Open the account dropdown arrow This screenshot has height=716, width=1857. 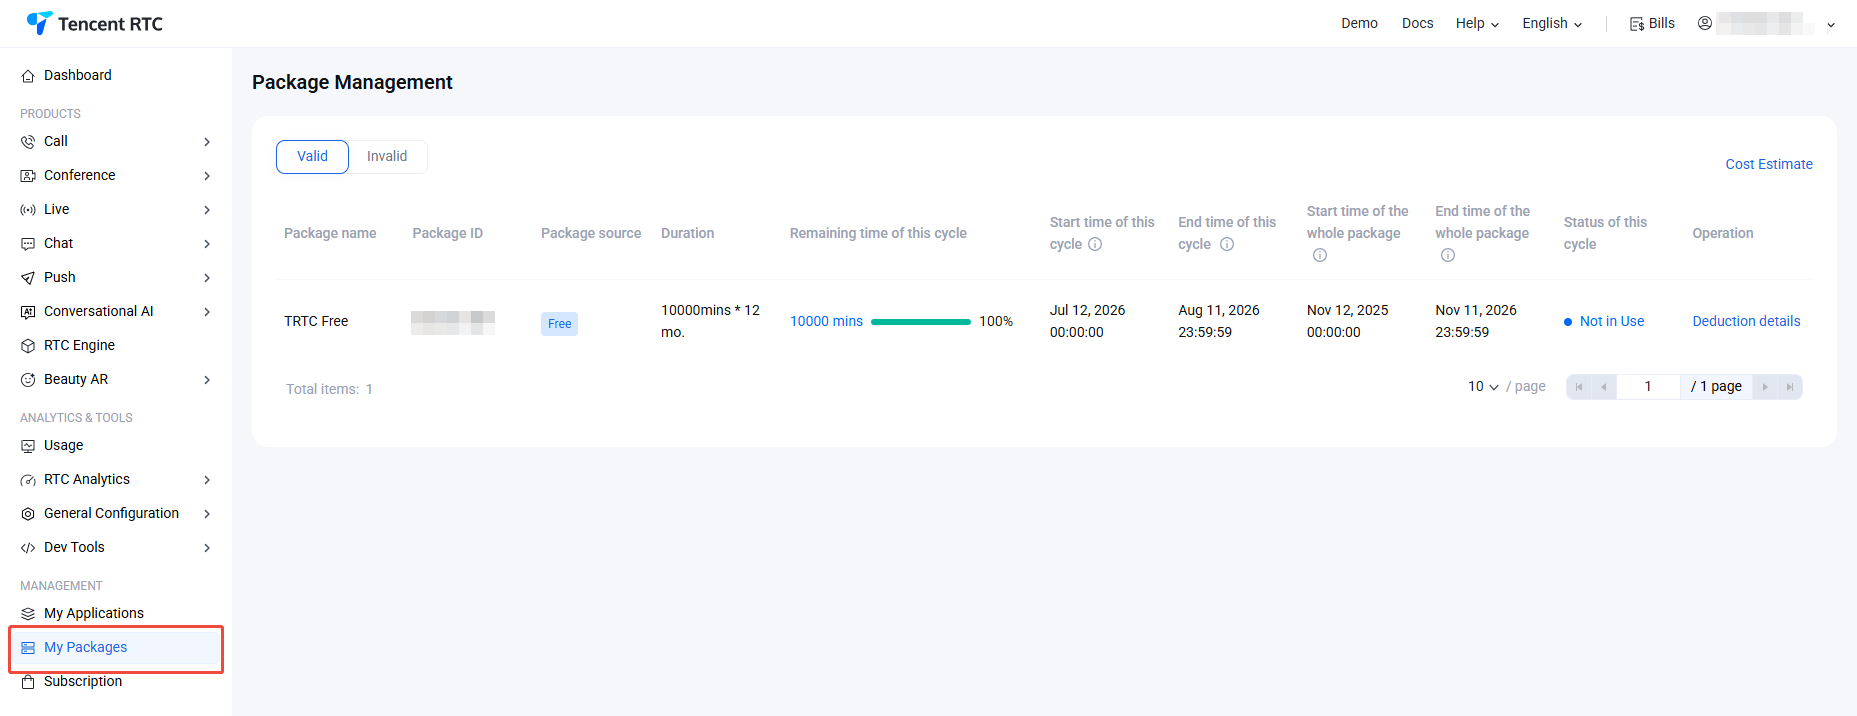pos(1831,25)
